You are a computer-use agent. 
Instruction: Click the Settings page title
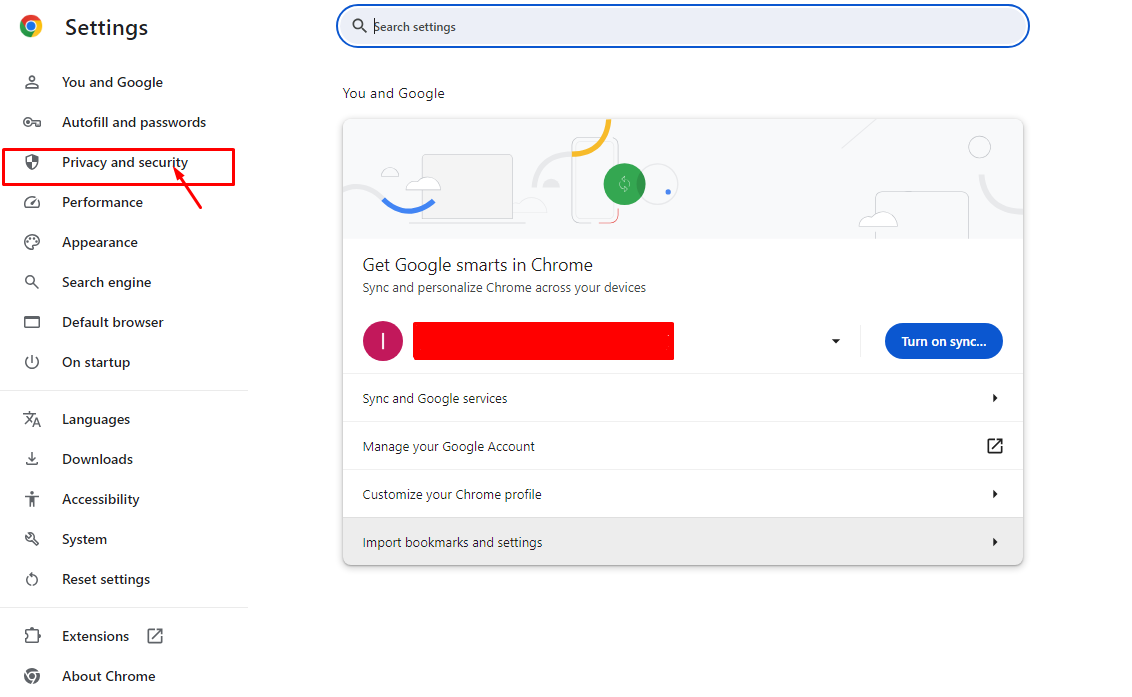pos(106,27)
